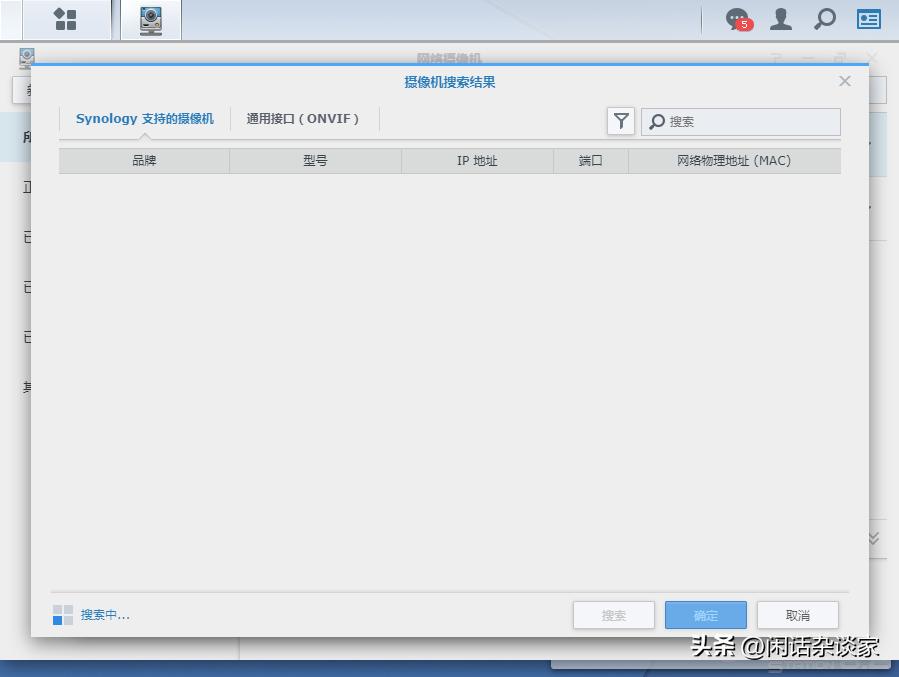Open DSM search with the magnifier icon
The height and width of the screenshot is (677, 899).
pos(824,18)
